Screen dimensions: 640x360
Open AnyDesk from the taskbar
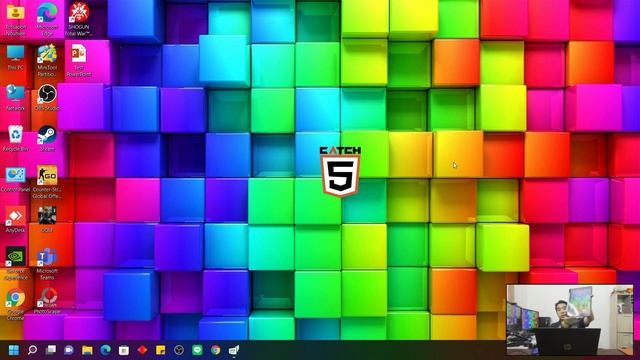click(x=142, y=350)
